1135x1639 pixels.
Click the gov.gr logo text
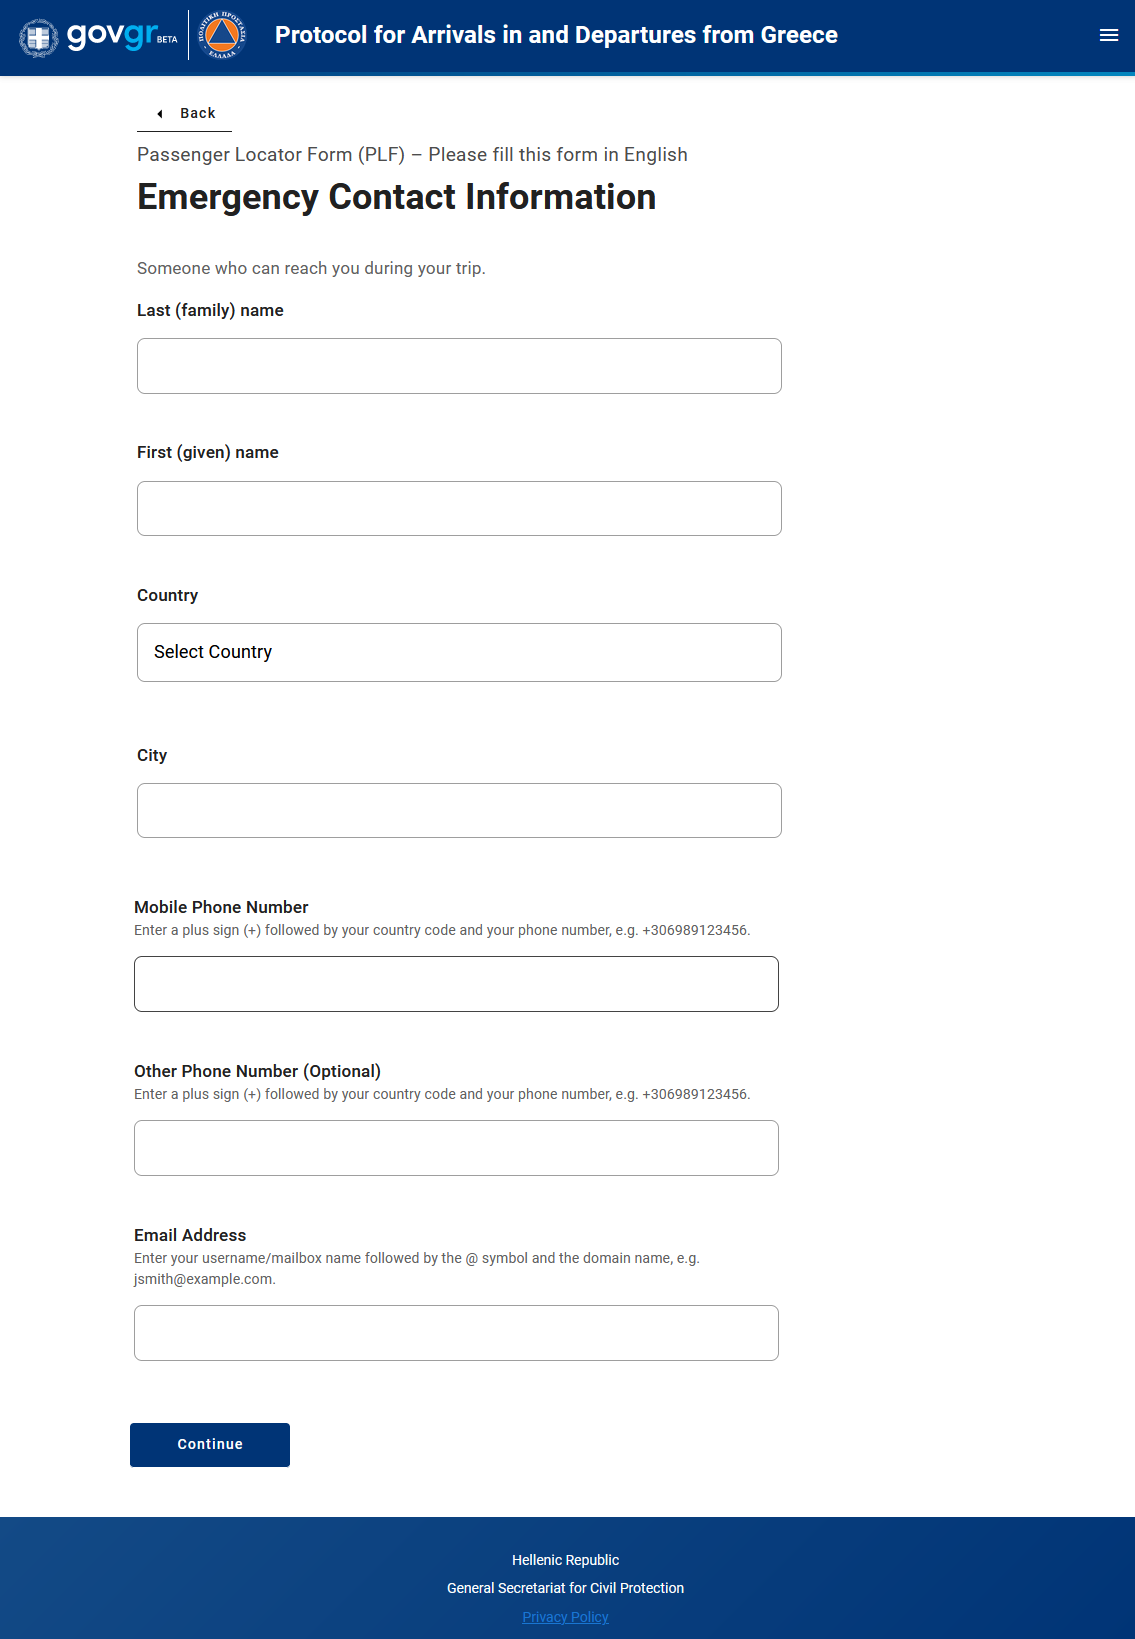tap(112, 35)
